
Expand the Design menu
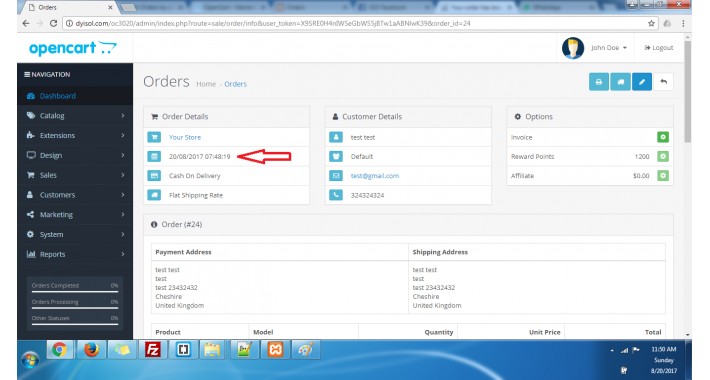[75, 155]
